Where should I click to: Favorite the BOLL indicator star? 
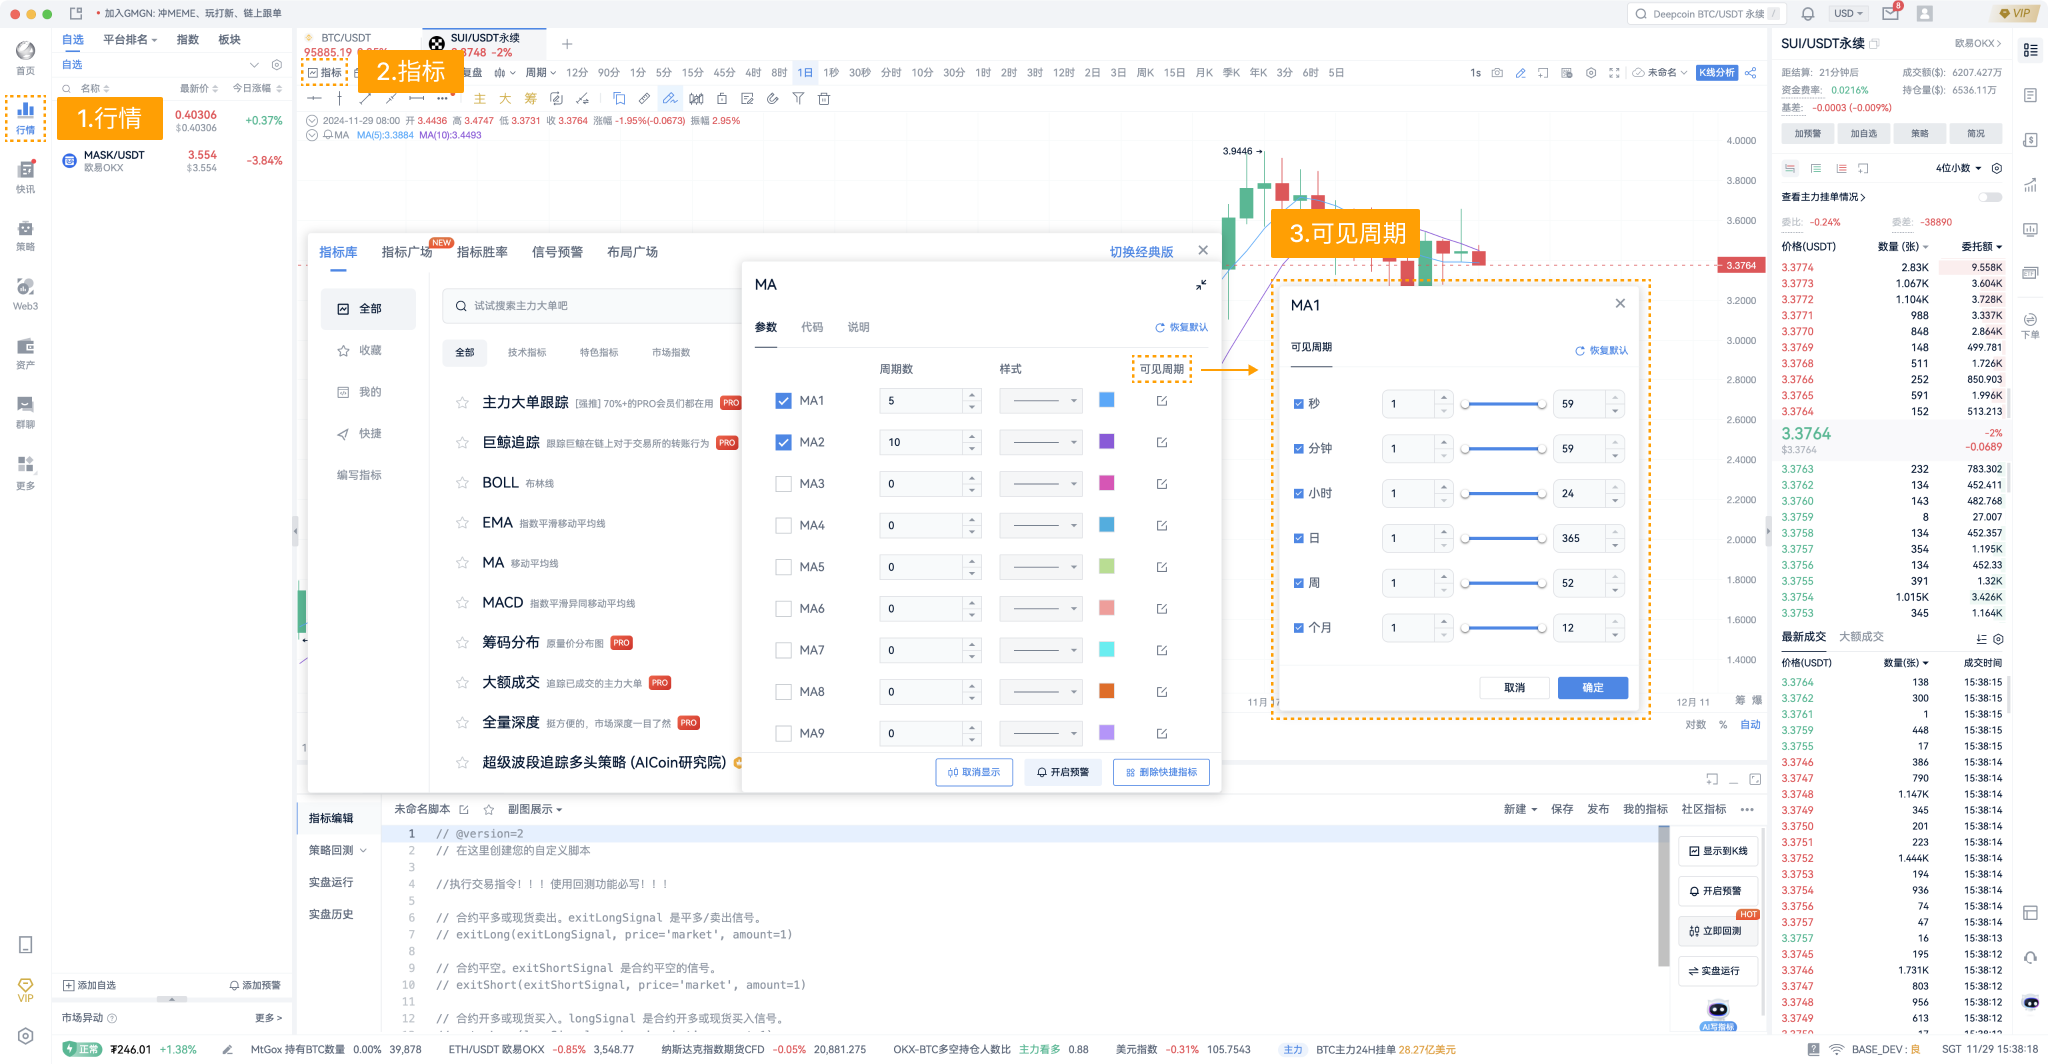click(x=462, y=483)
